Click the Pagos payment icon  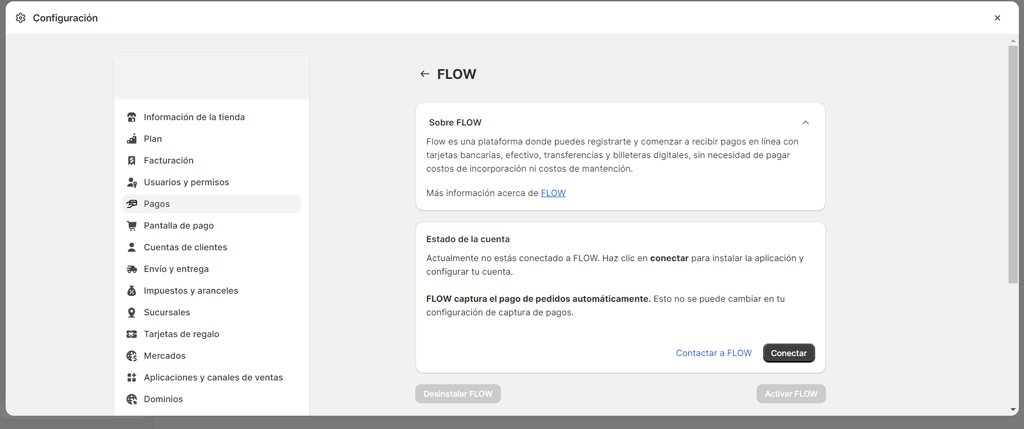point(131,204)
